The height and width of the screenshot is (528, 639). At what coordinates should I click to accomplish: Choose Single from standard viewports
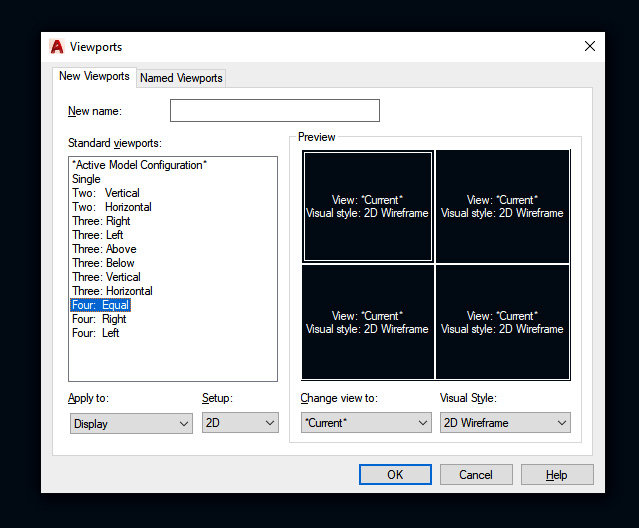pos(86,179)
